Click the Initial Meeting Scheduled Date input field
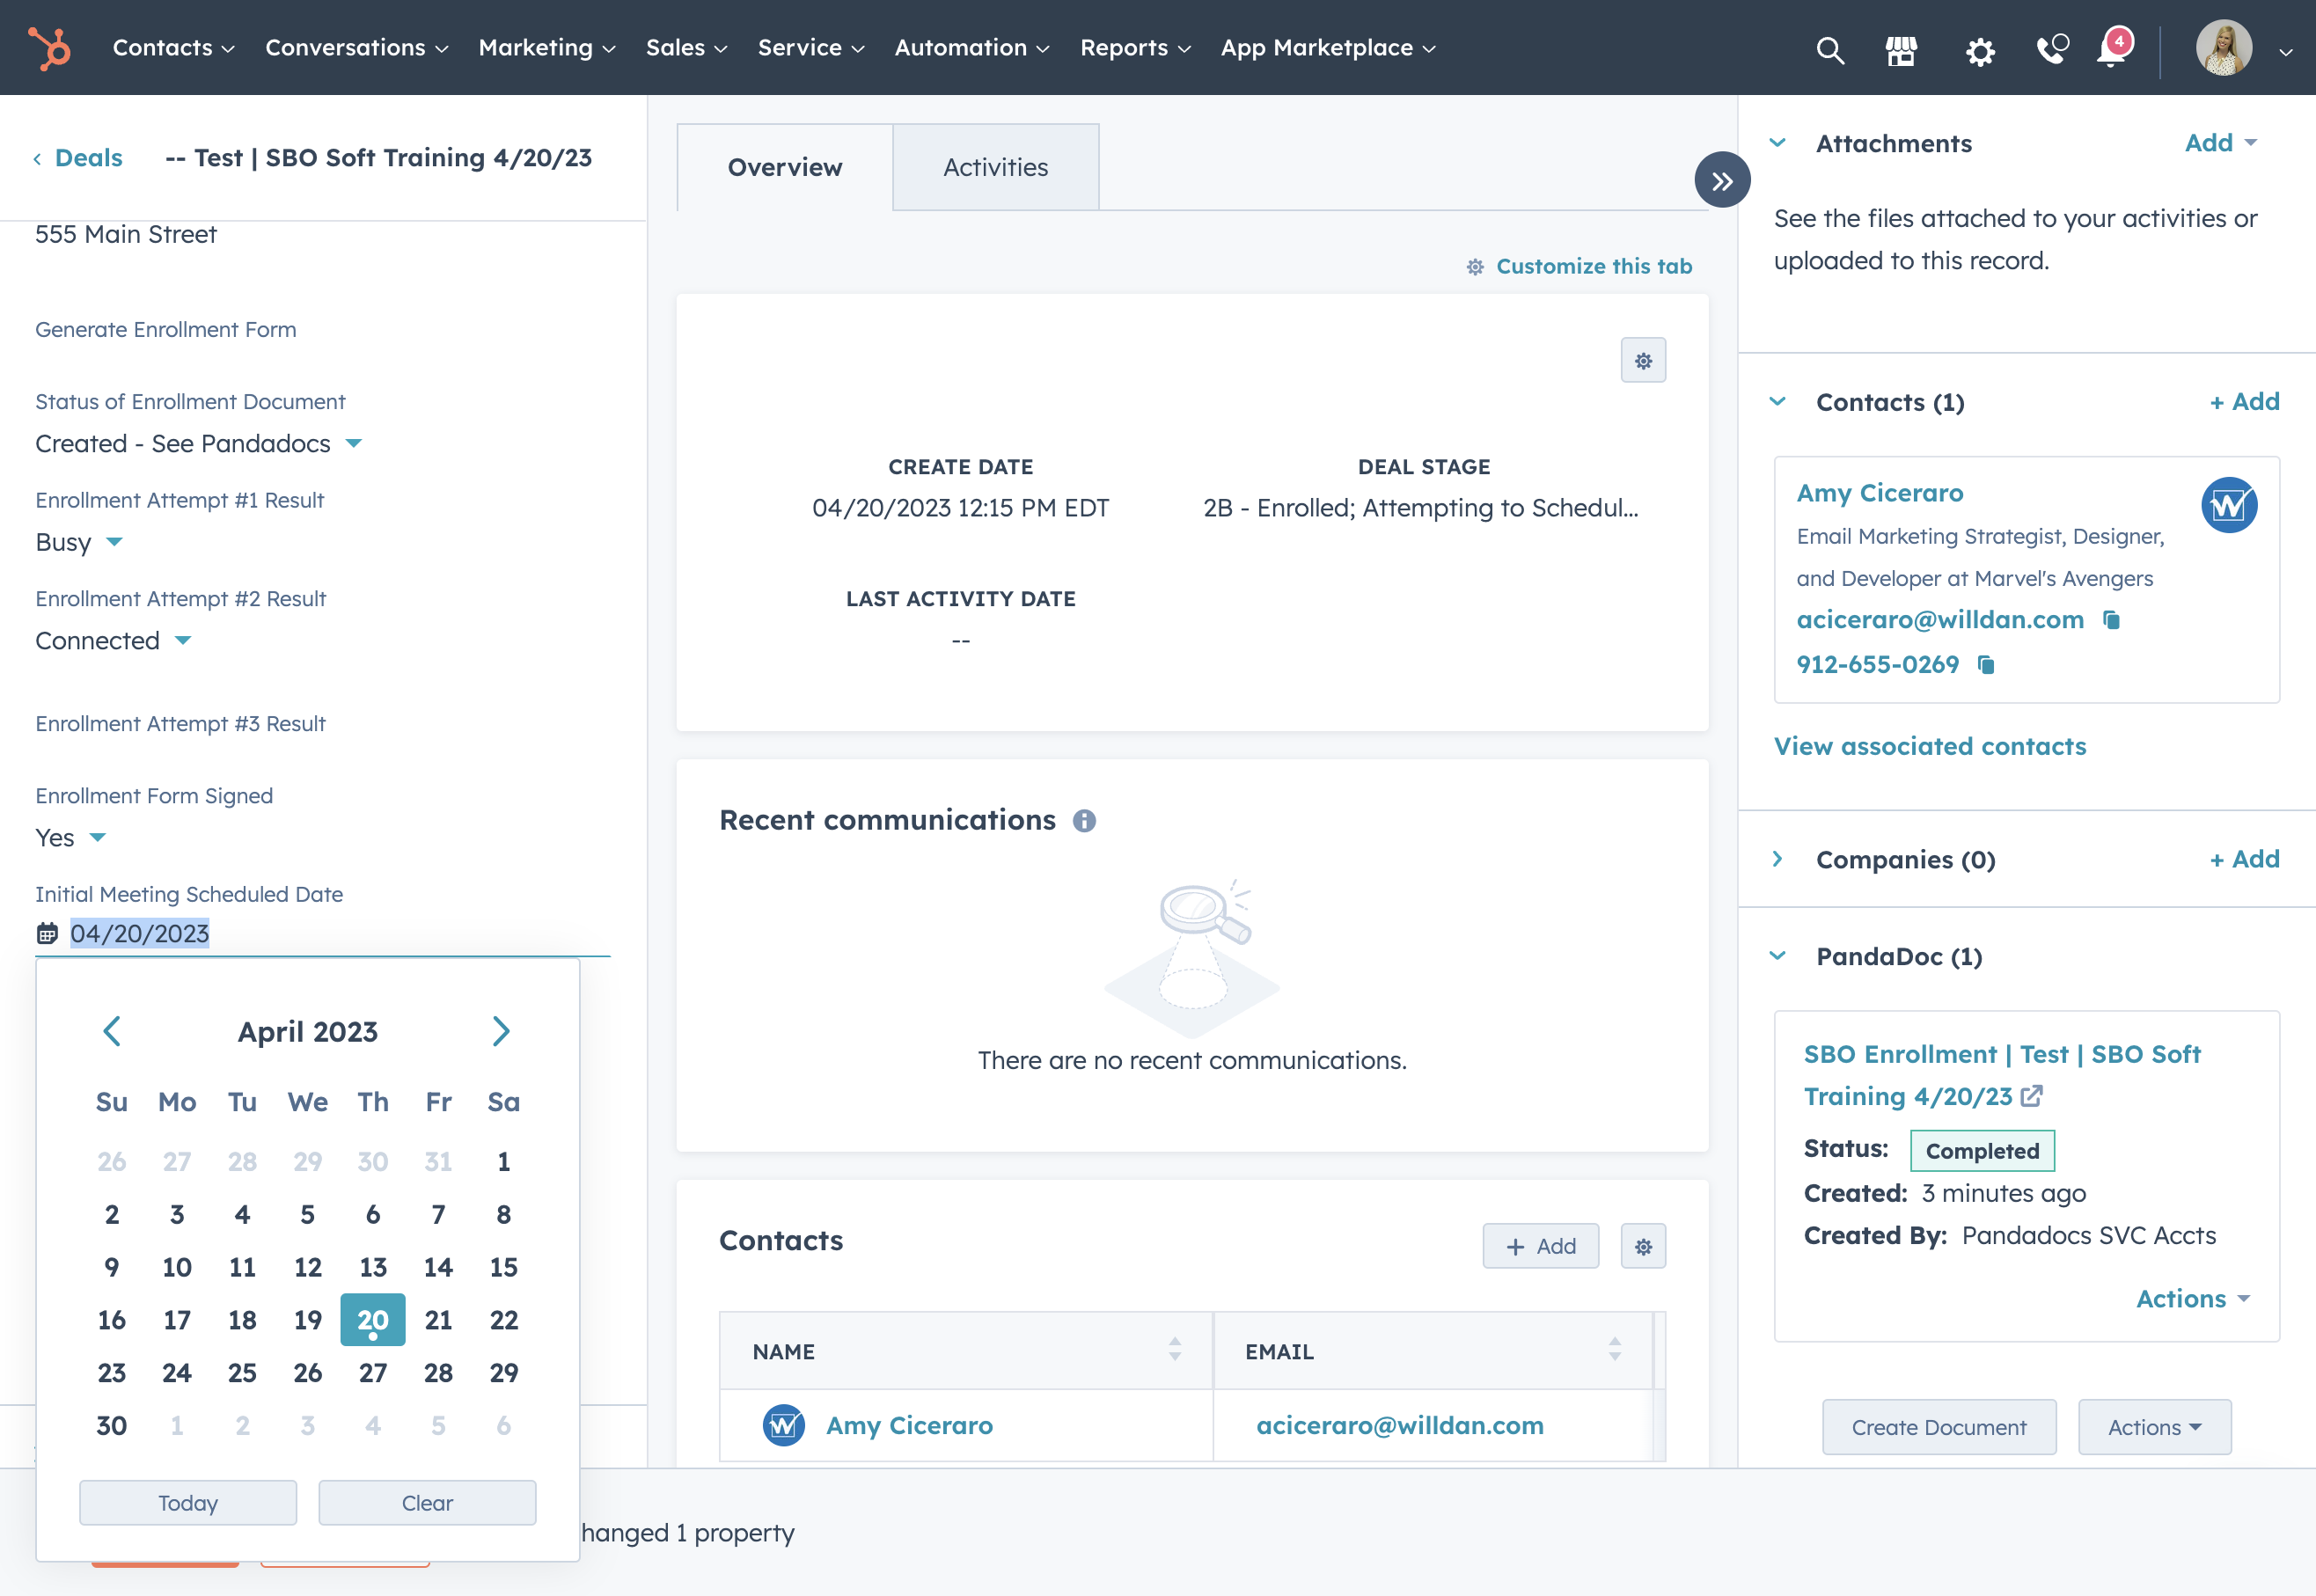This screenshot has width=2316, height=1596. (323, 934)
